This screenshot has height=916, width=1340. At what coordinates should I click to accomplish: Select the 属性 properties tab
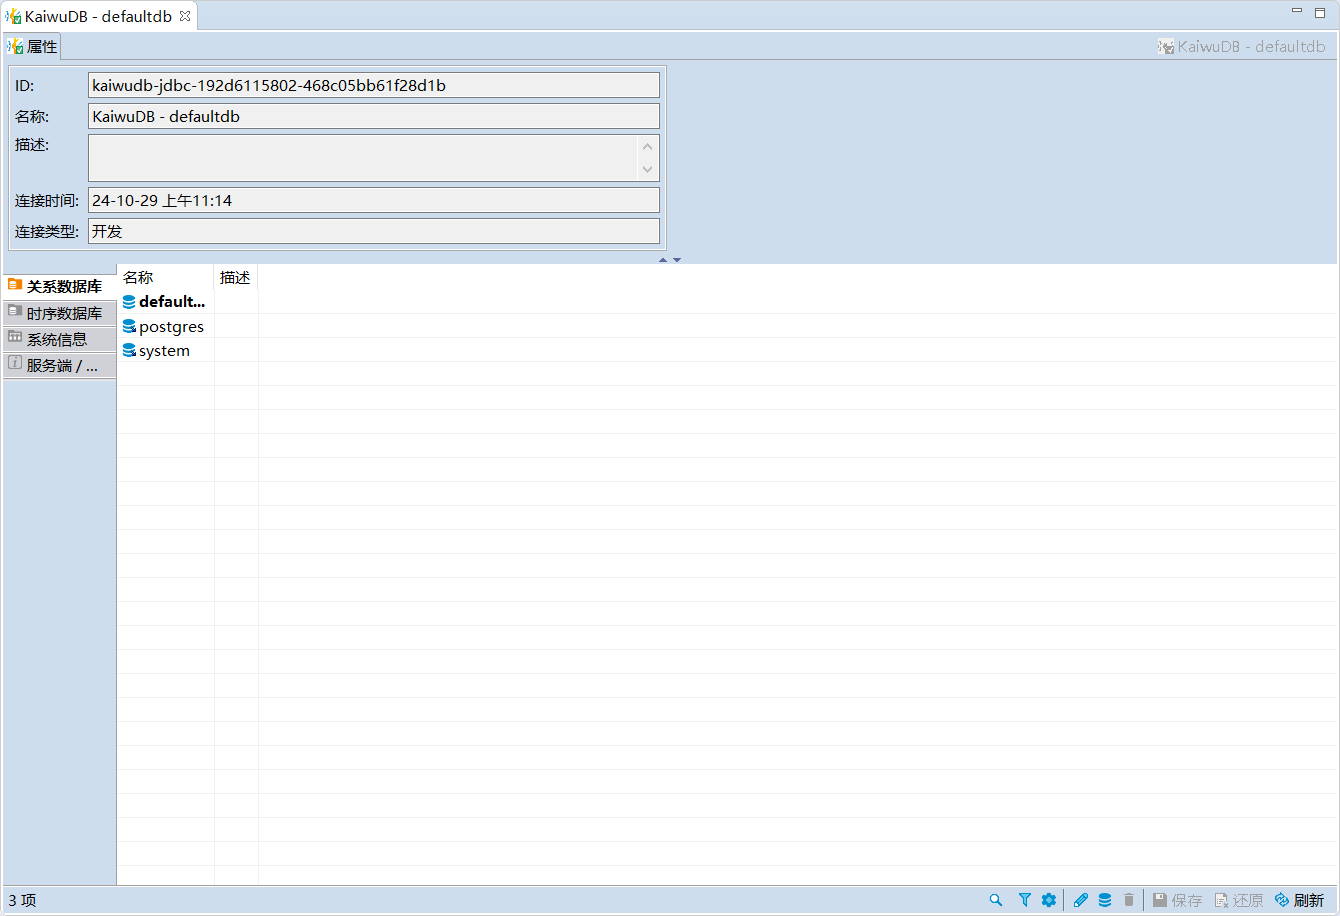click(x=34, y=46)
